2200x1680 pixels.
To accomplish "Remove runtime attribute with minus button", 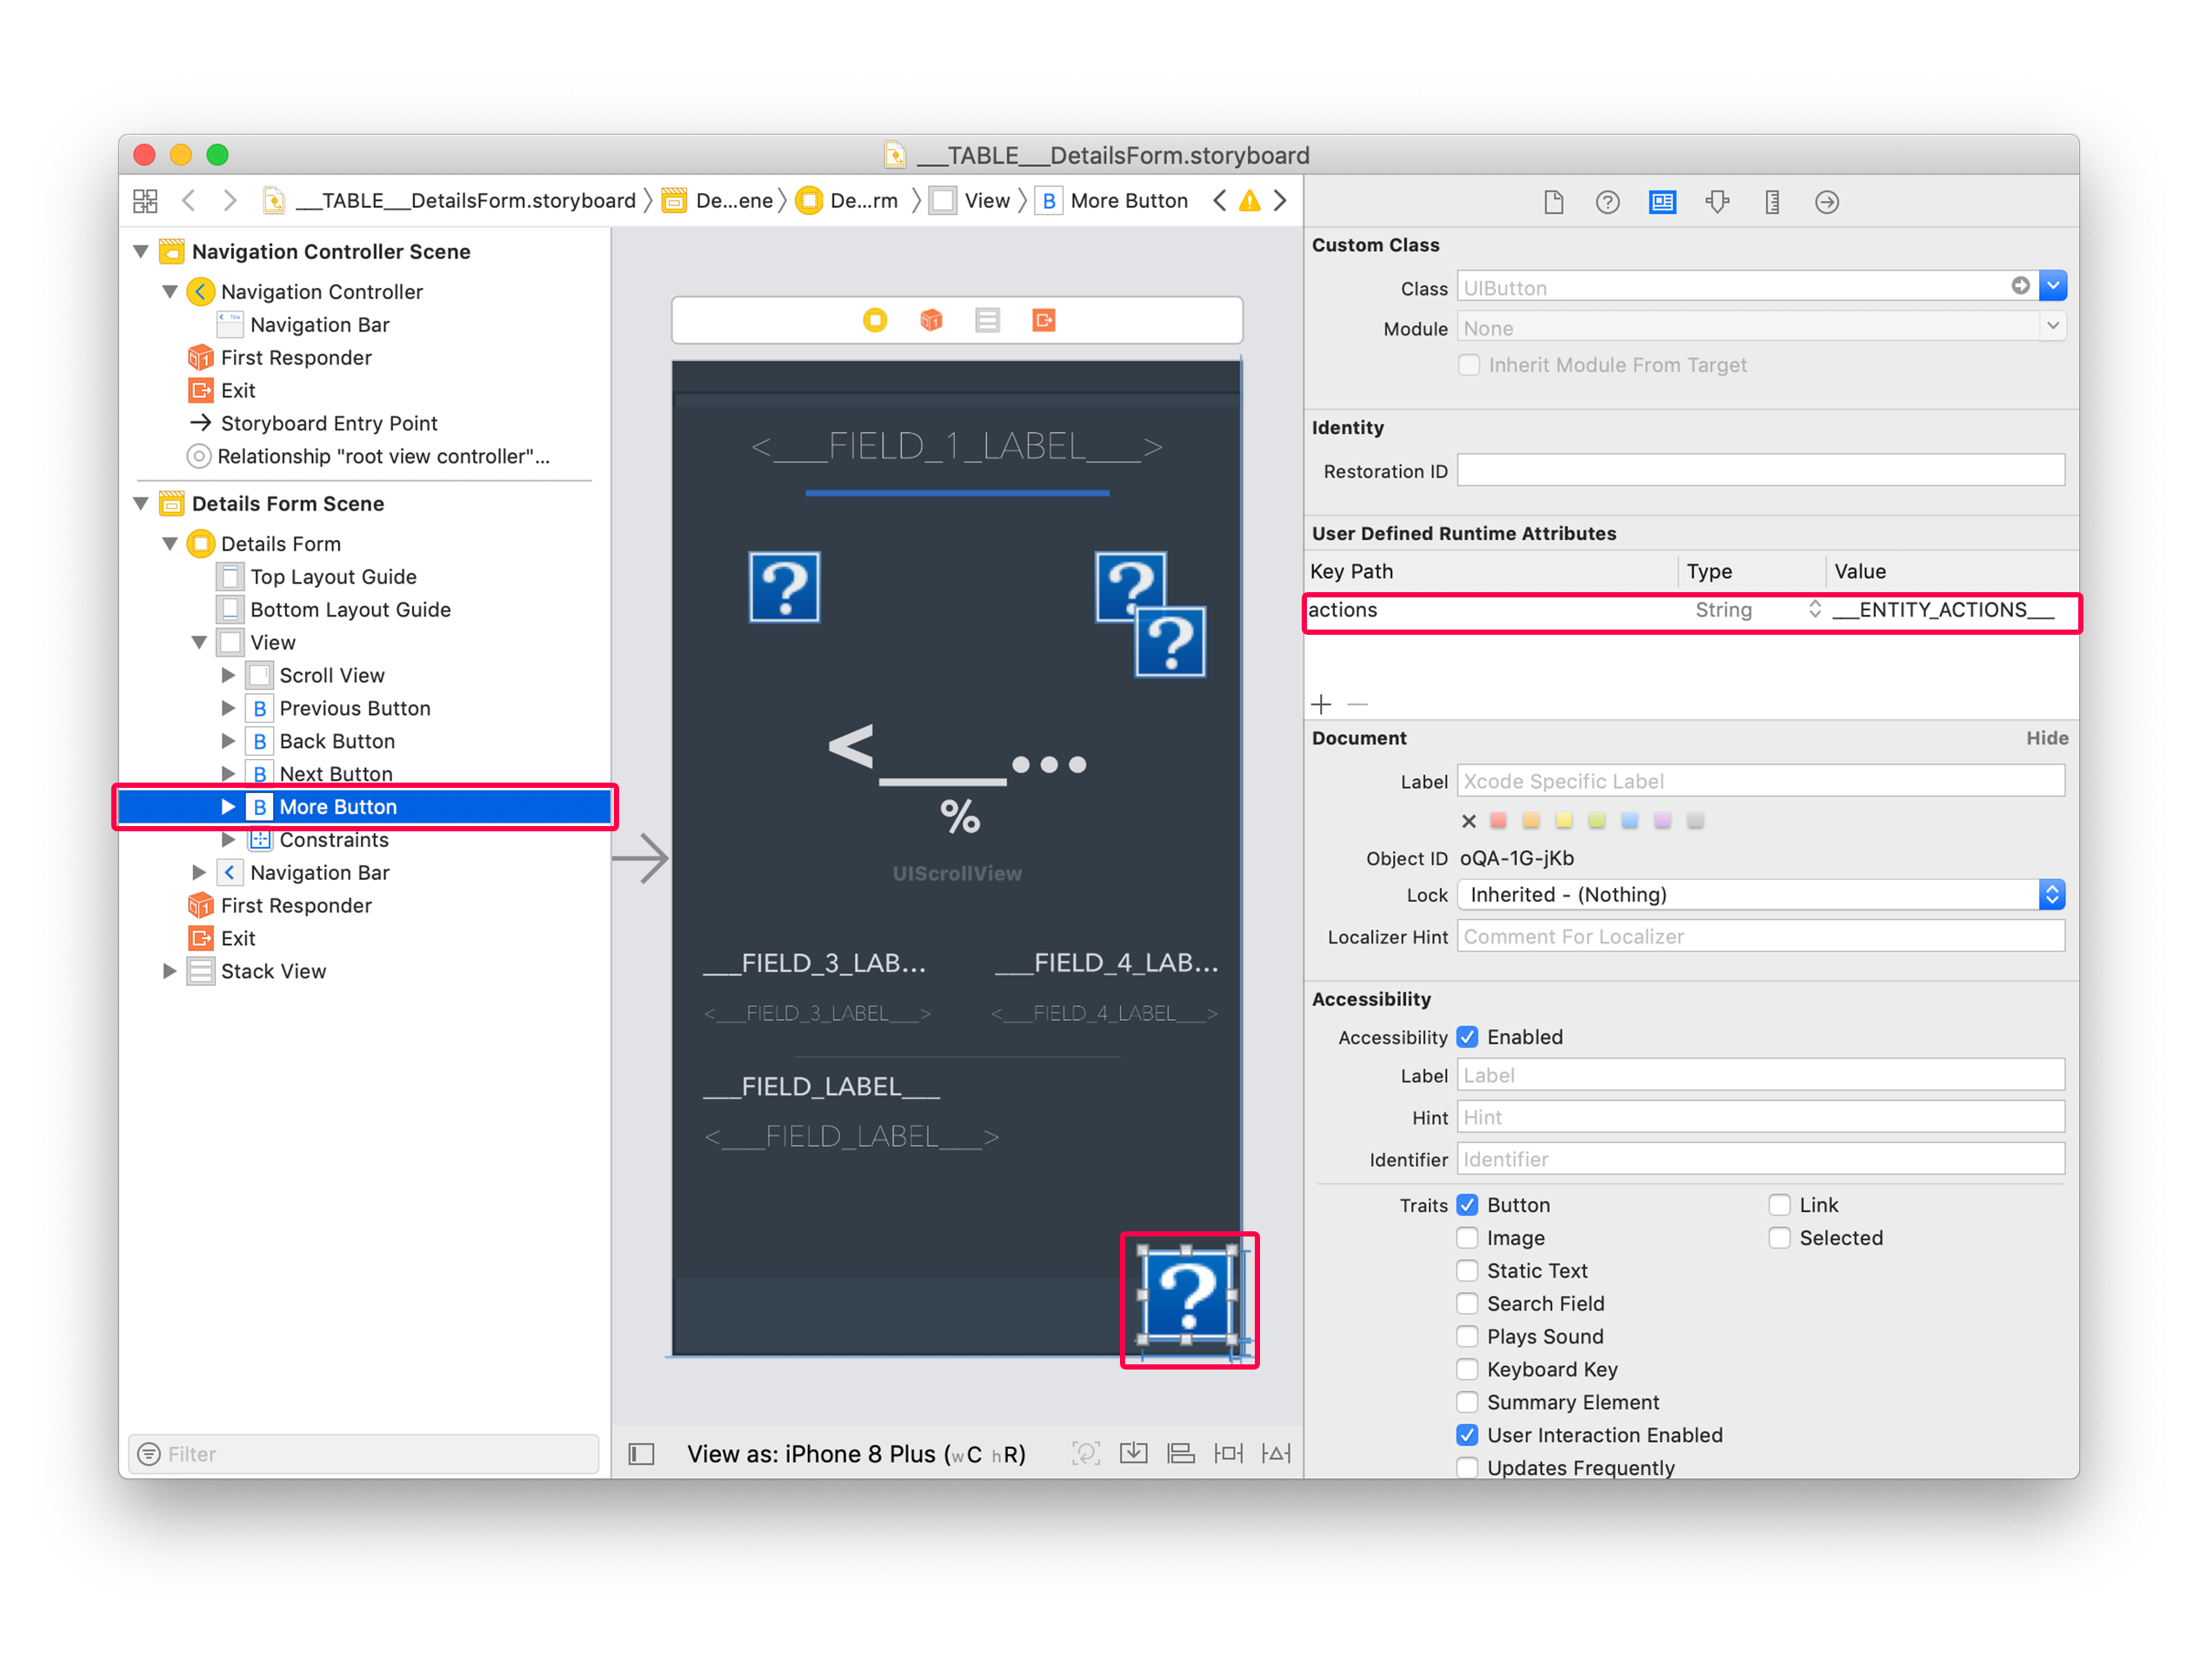I will [1357, 705].
